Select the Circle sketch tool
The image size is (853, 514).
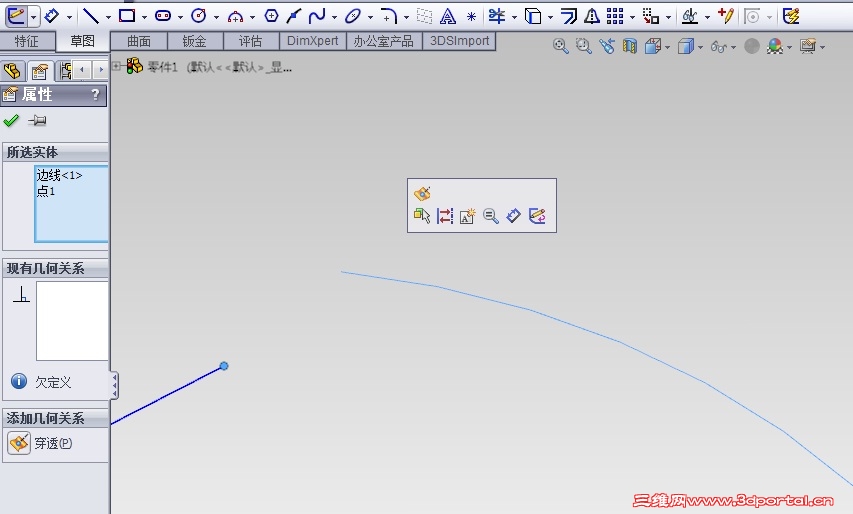click(x=199, y=16)
